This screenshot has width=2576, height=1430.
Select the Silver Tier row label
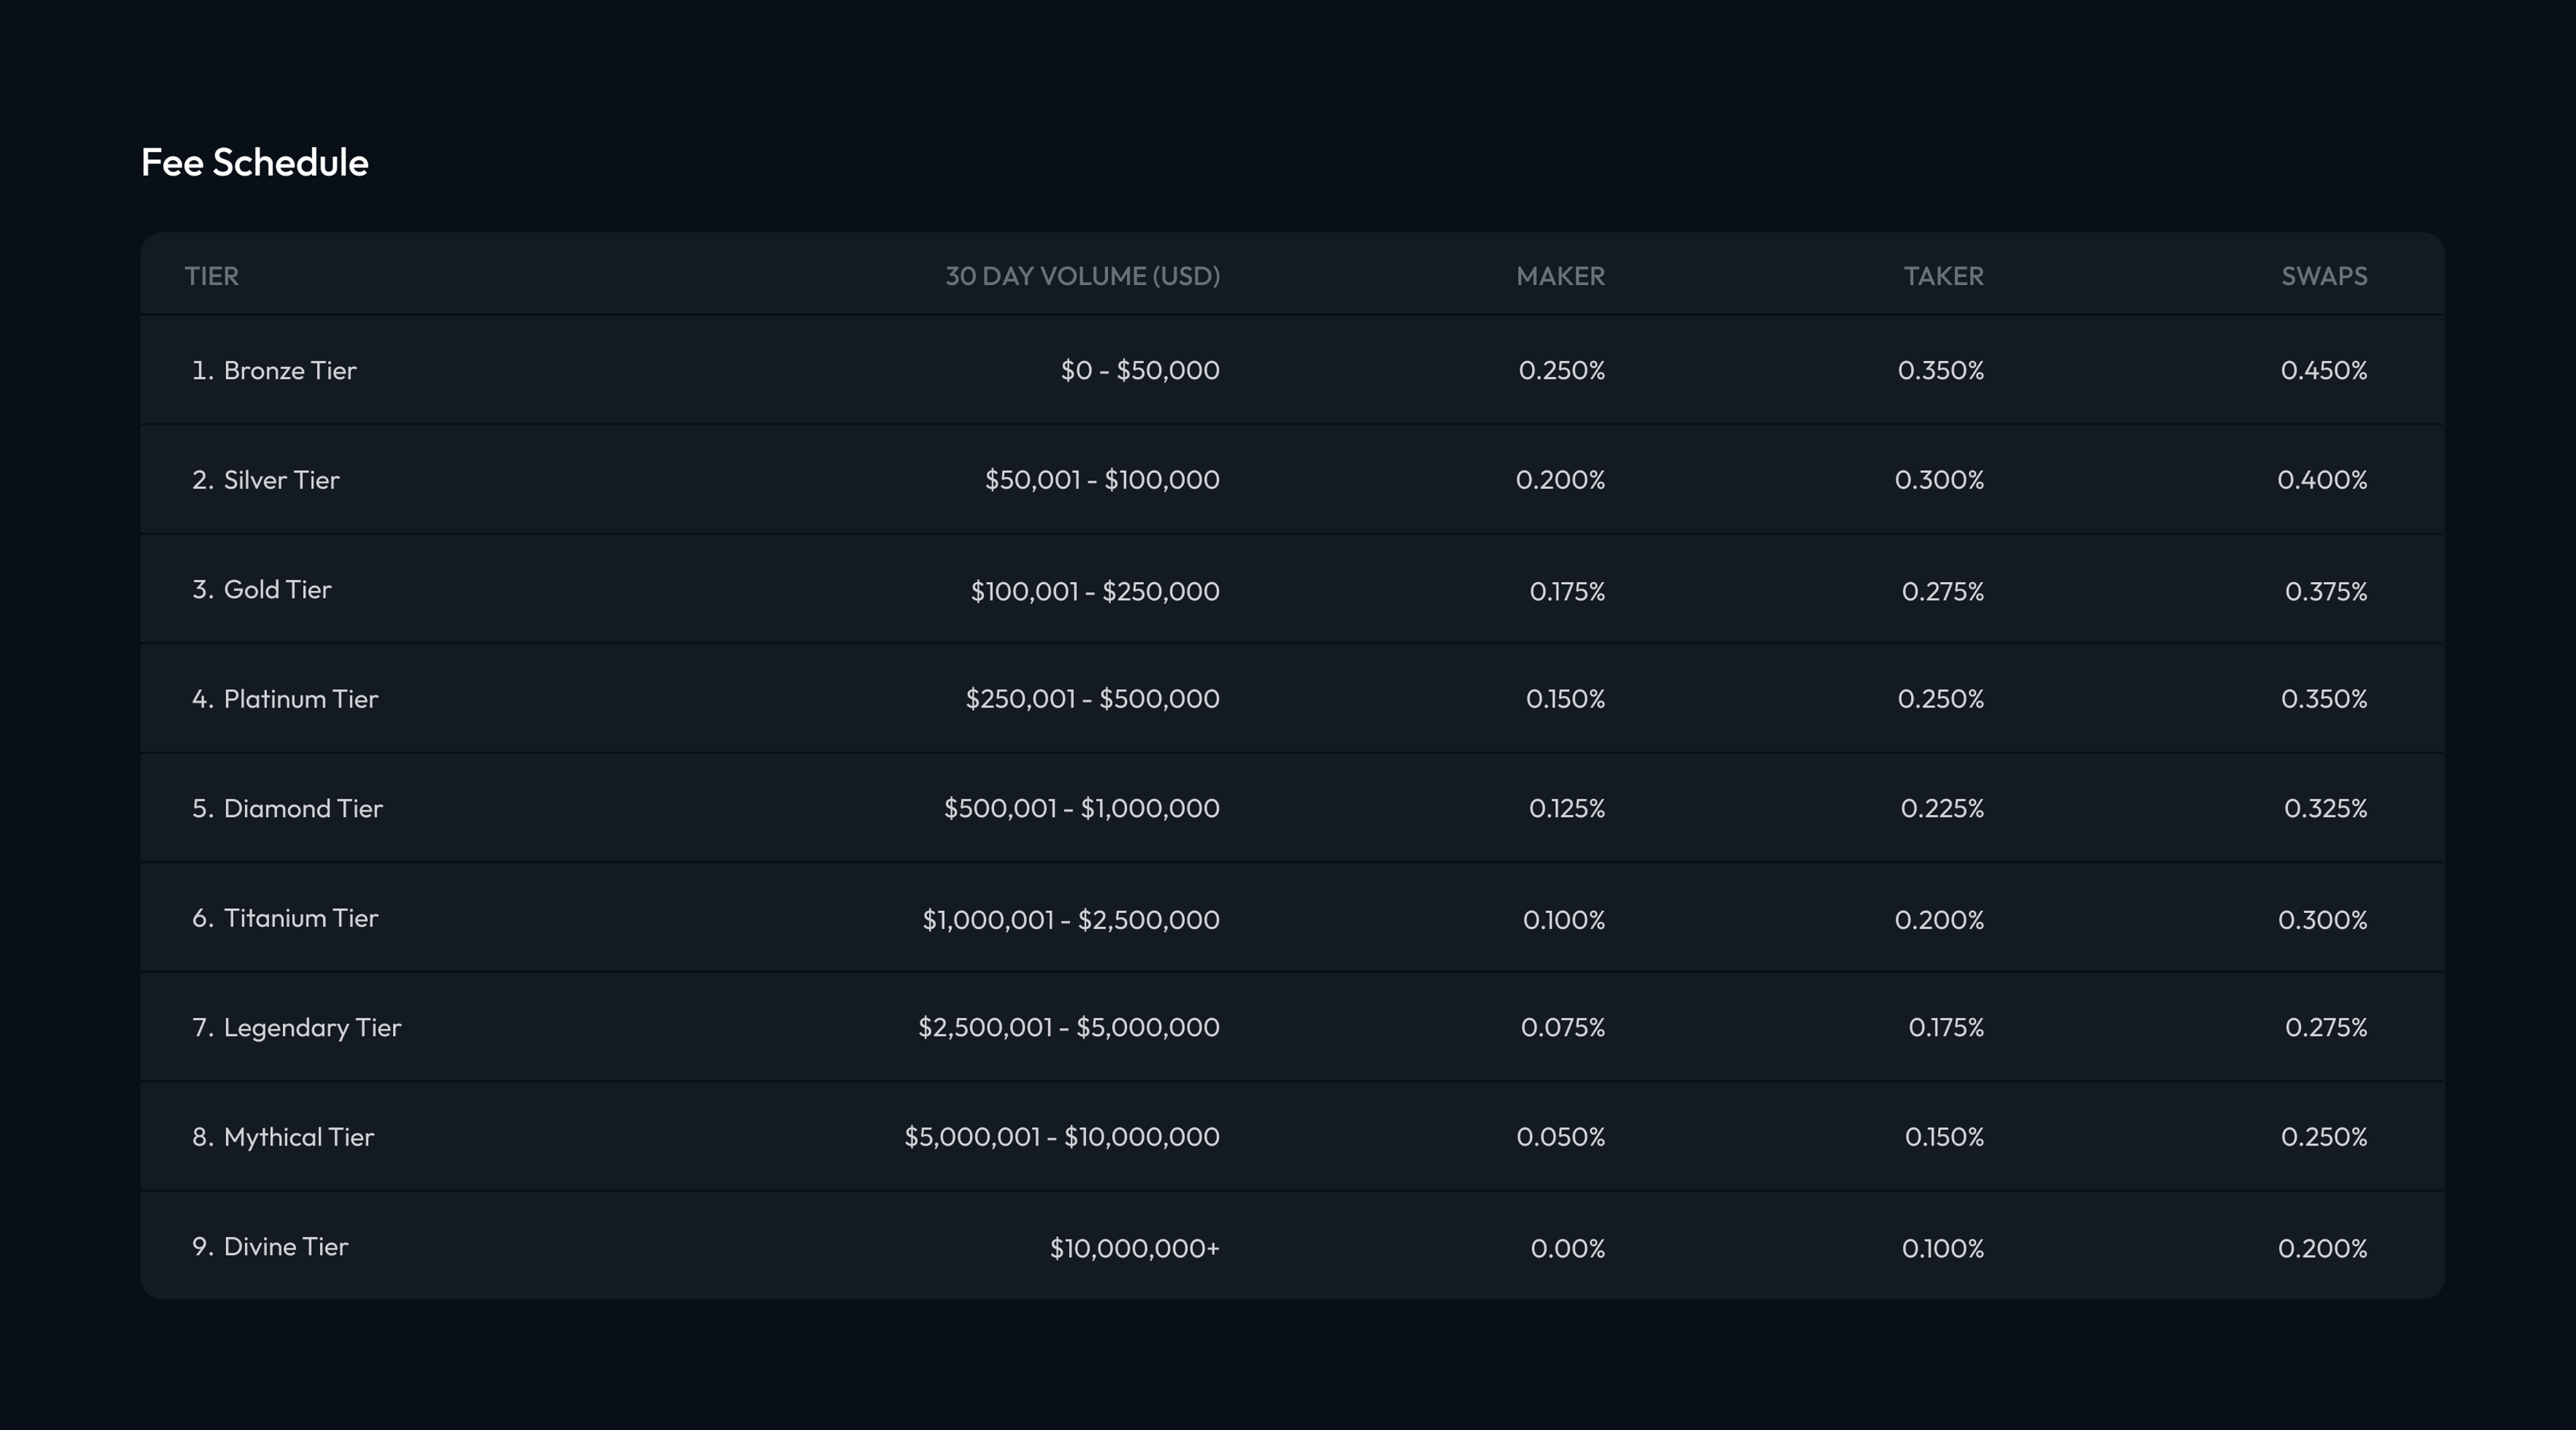(x=281, y=480)
